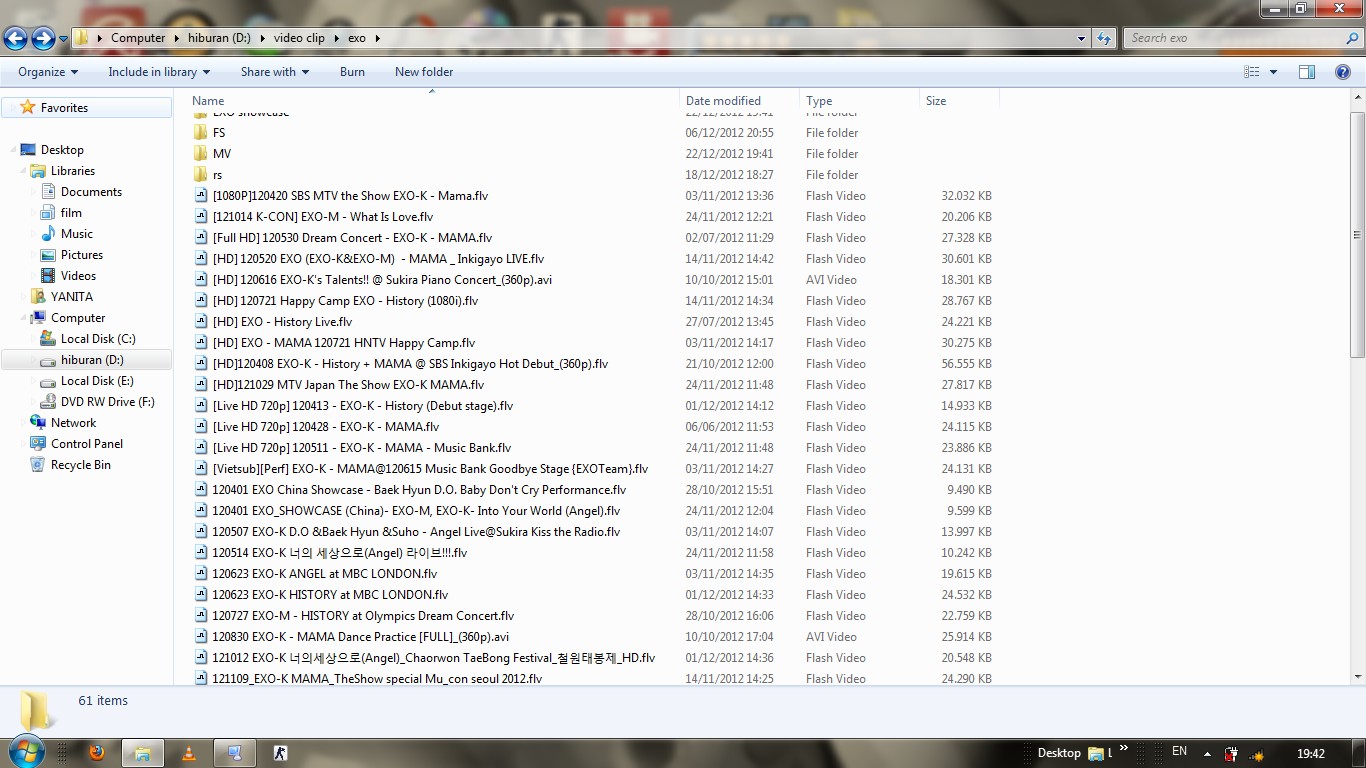Select the MV folder icon

click(201, 154)
